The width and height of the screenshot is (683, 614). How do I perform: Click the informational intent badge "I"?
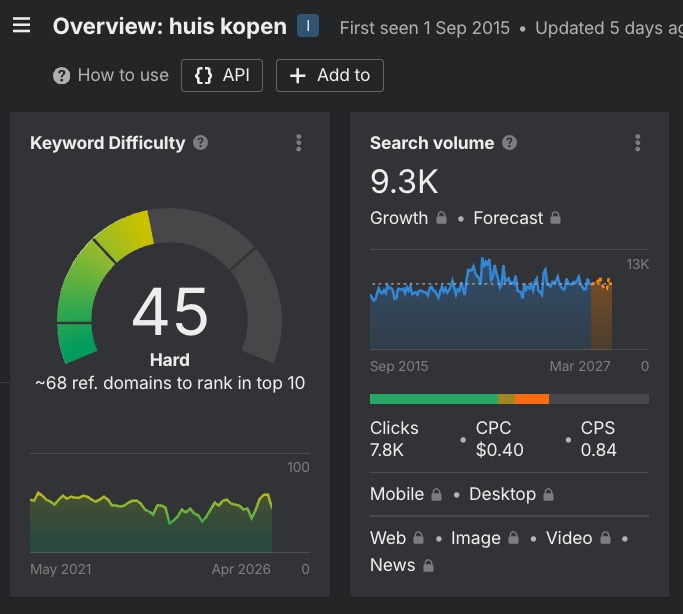tap(308, 26)
